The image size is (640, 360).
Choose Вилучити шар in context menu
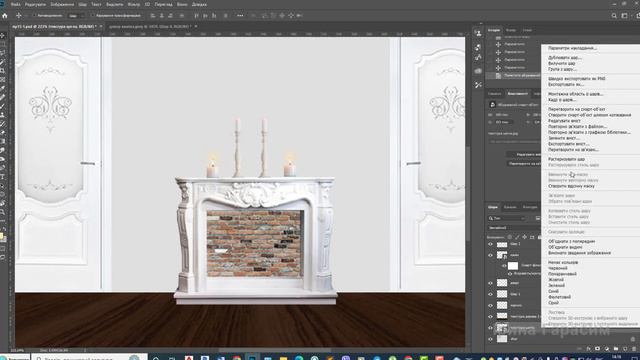[562, 63]
